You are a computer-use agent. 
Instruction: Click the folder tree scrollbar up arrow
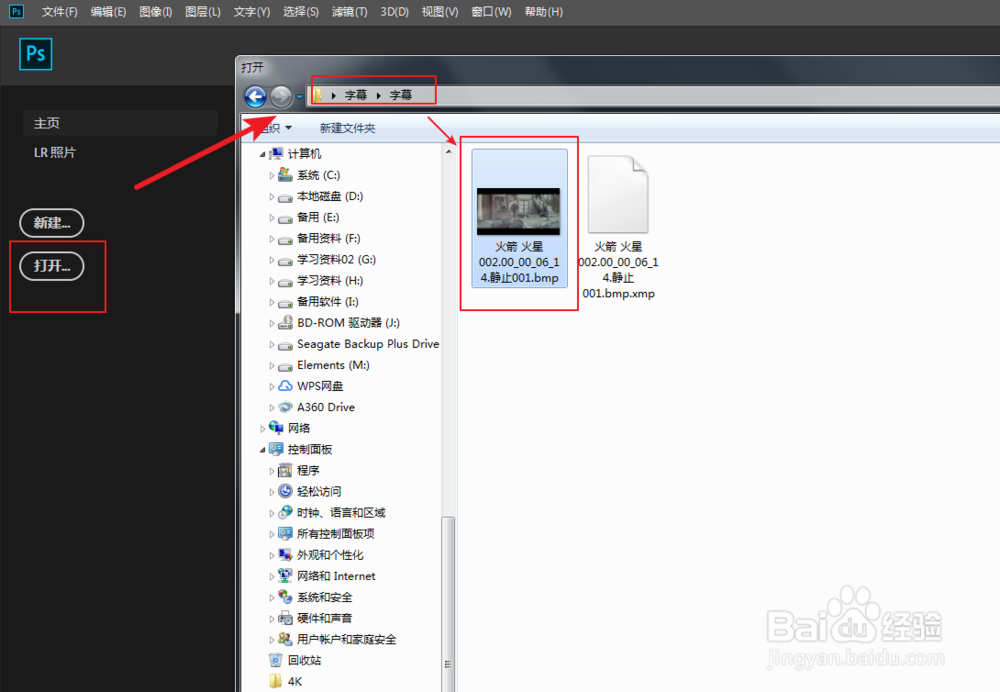(x=449, y=152)
